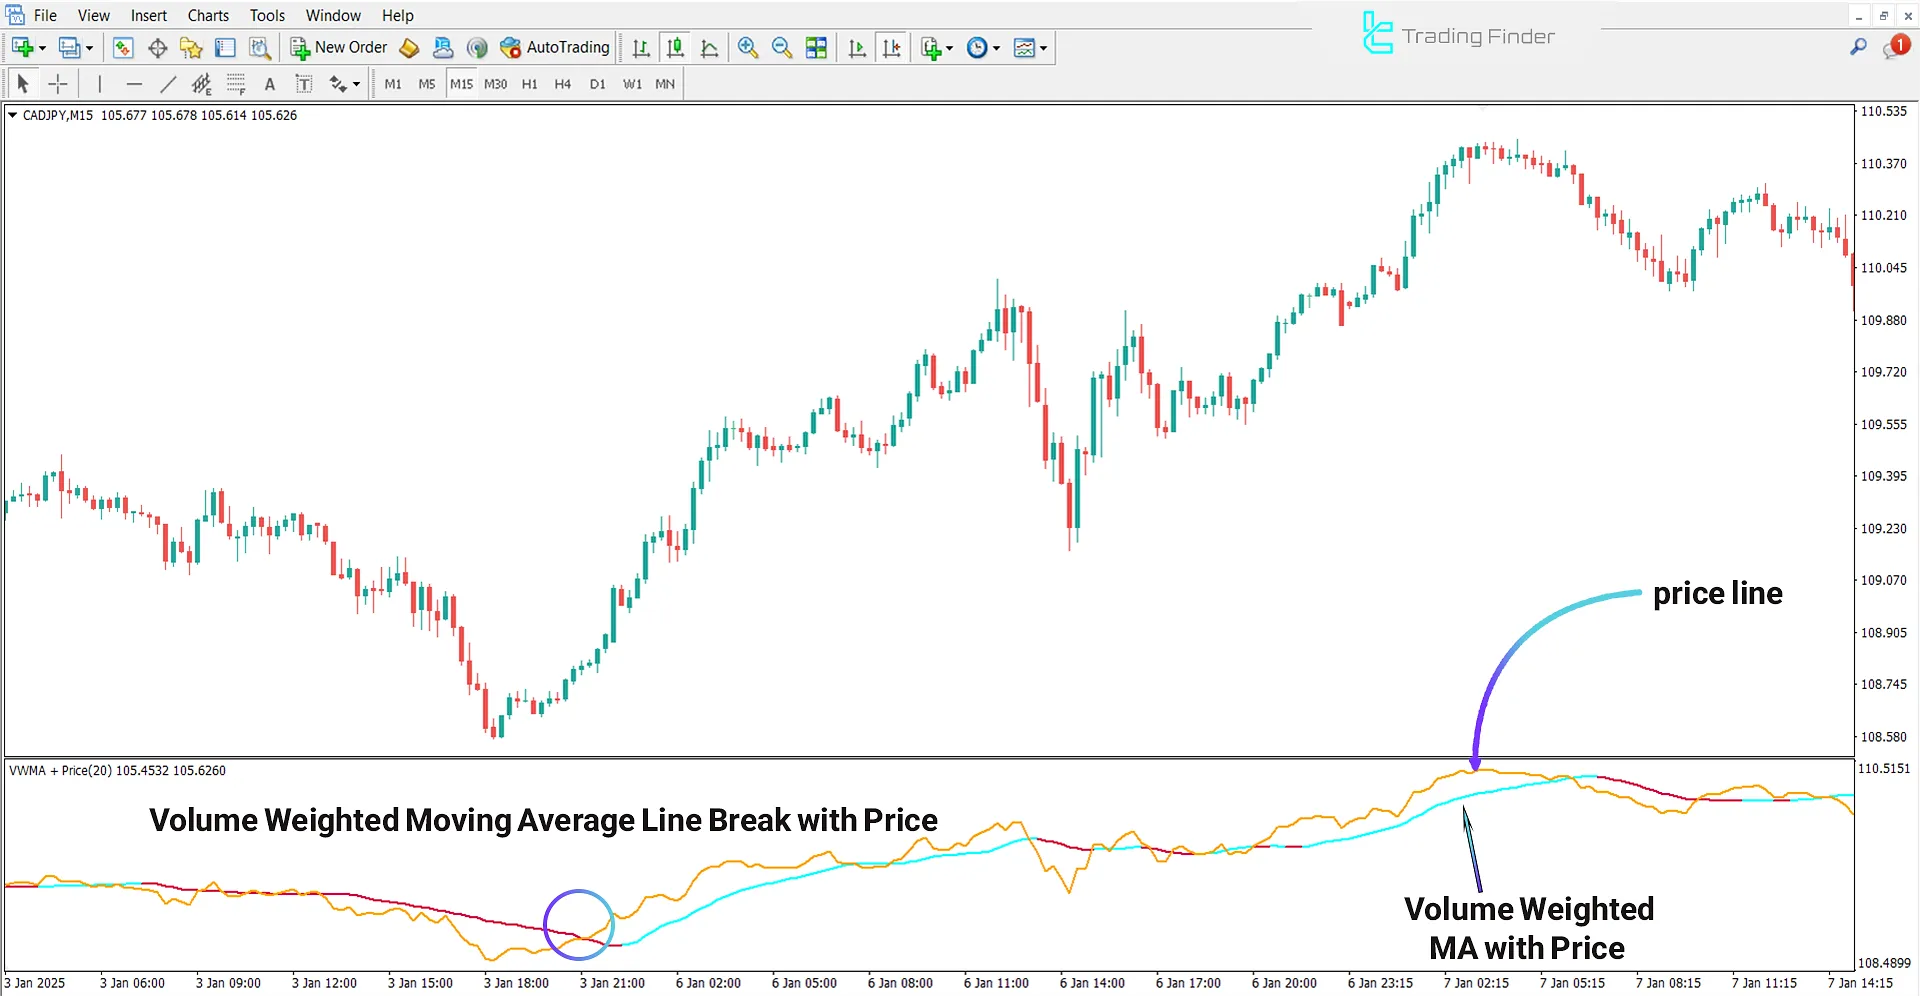Select the crosshair cursor tool
The height and width of the screenshot is (996, 1920).
tap(58, 84)
